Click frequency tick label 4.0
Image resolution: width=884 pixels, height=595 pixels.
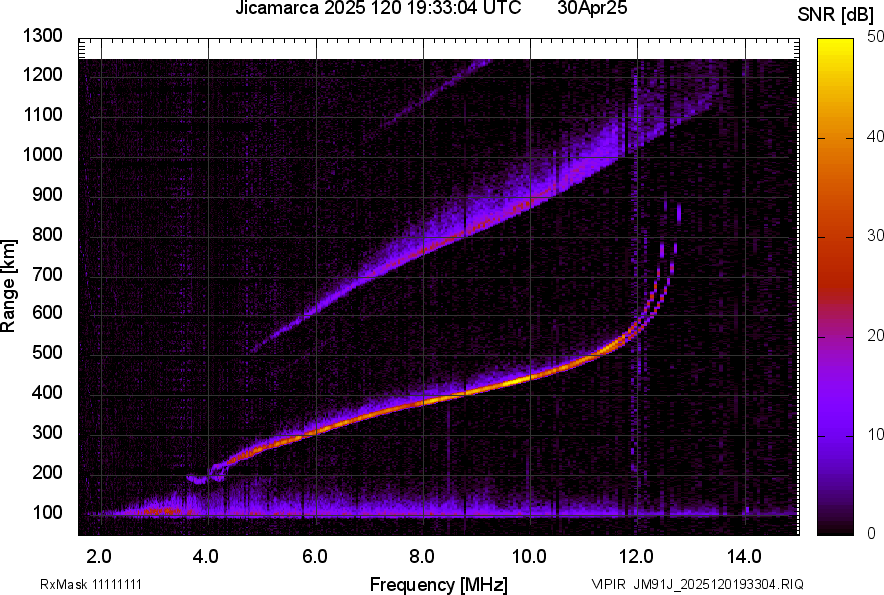[205, 557]
